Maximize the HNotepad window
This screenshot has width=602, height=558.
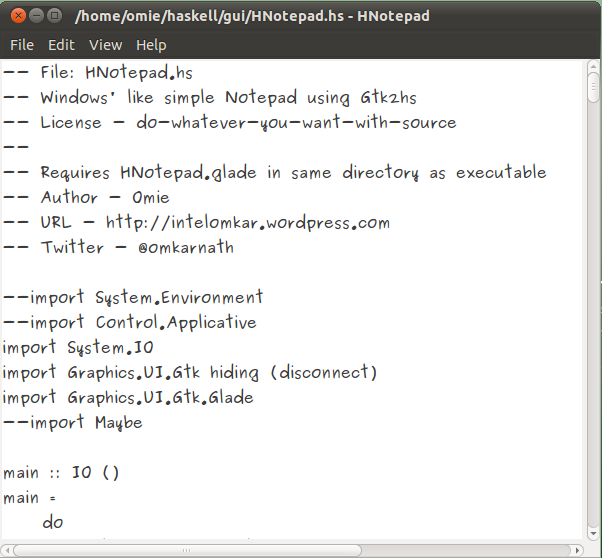click(55, 16)
